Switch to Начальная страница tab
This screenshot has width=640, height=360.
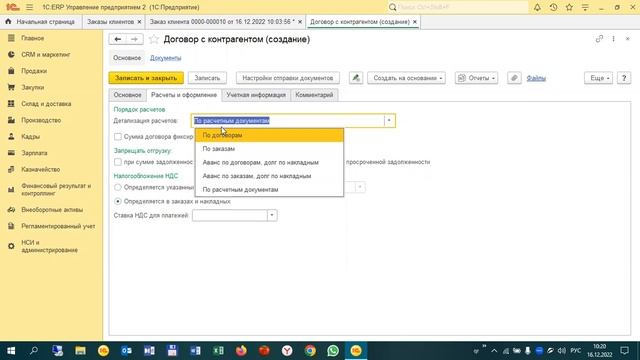click(x=41, y=22)
